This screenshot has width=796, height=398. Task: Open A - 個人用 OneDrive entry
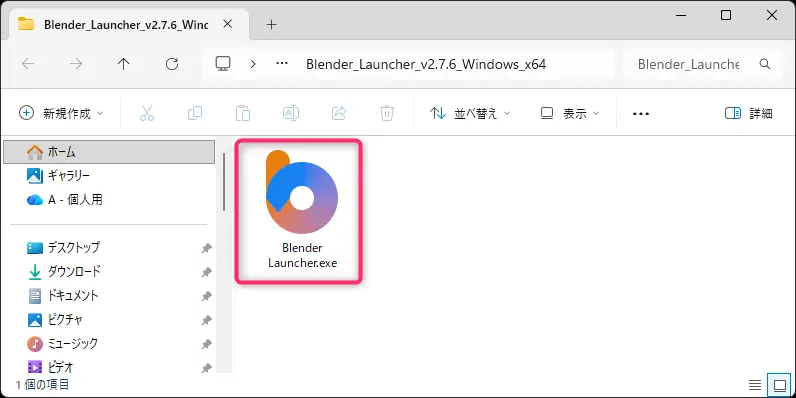tap(65, 200)
